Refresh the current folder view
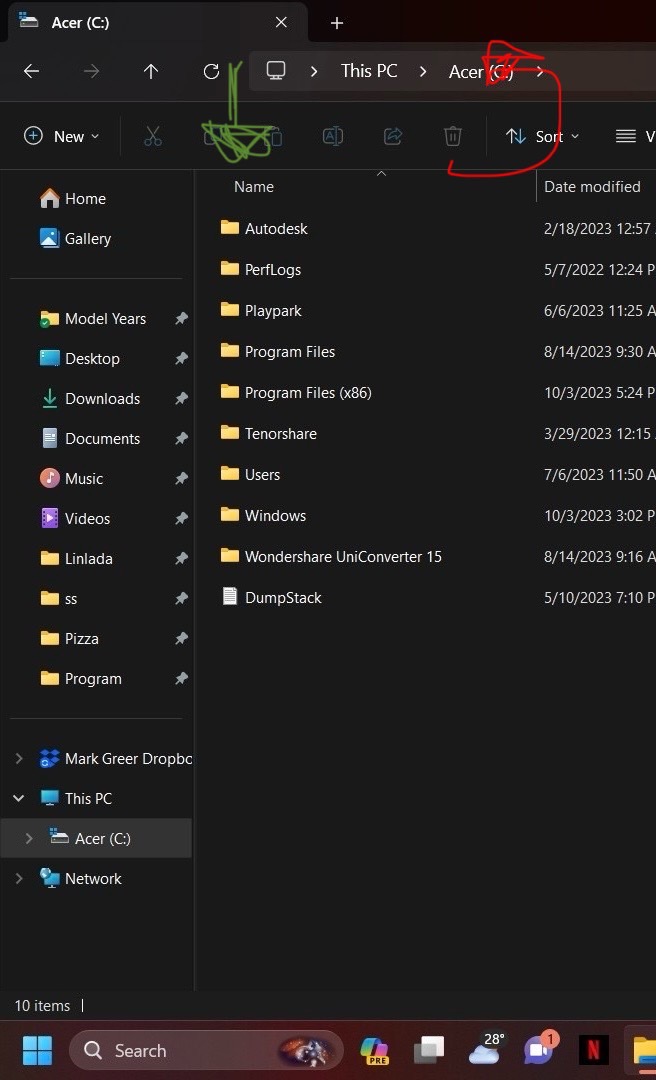The width and height of the screenshot is (656, 1080). pos(212,71)
